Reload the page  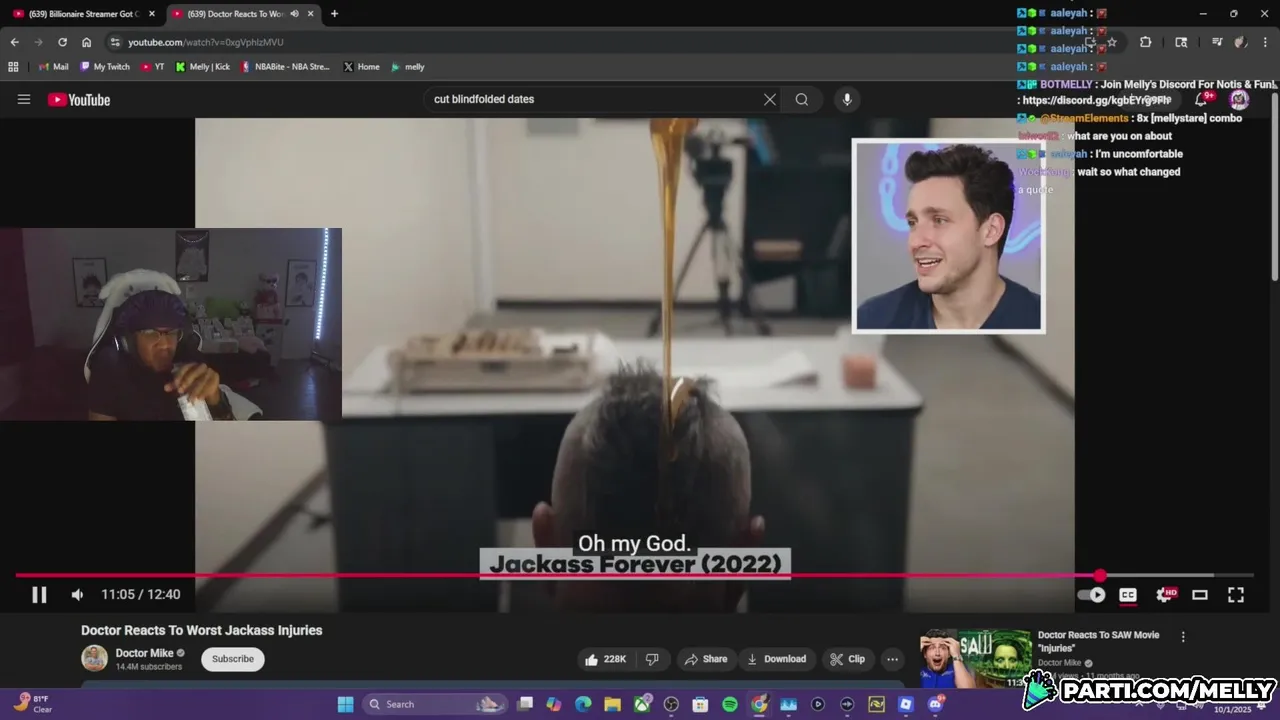point(62,42)
